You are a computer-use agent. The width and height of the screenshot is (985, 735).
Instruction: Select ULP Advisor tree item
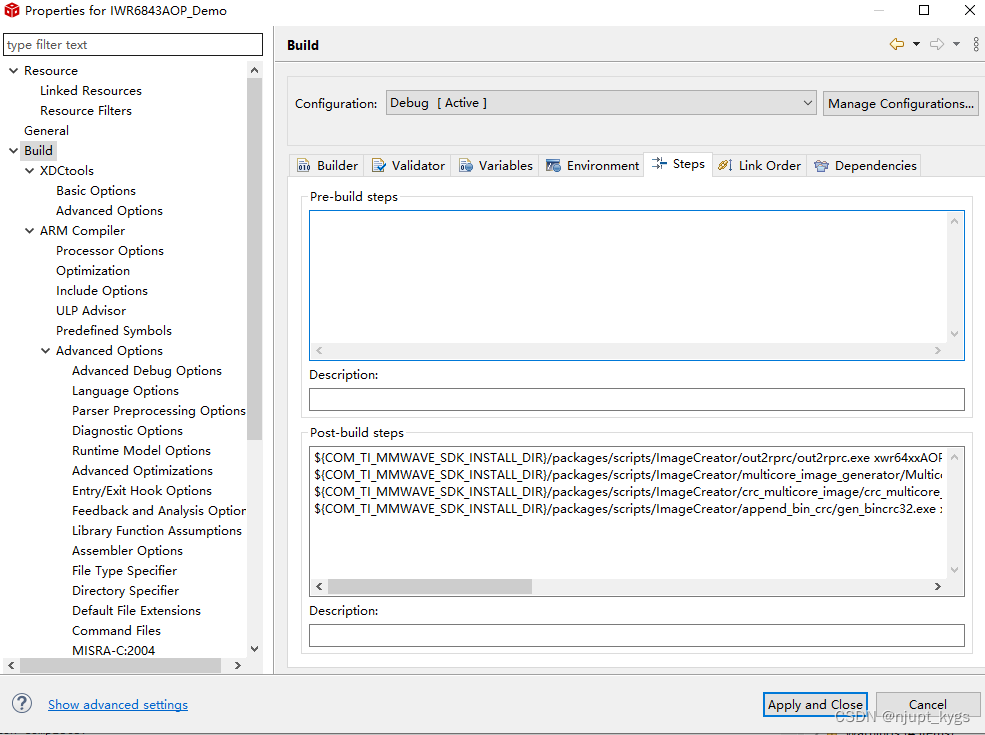[91, 310]
